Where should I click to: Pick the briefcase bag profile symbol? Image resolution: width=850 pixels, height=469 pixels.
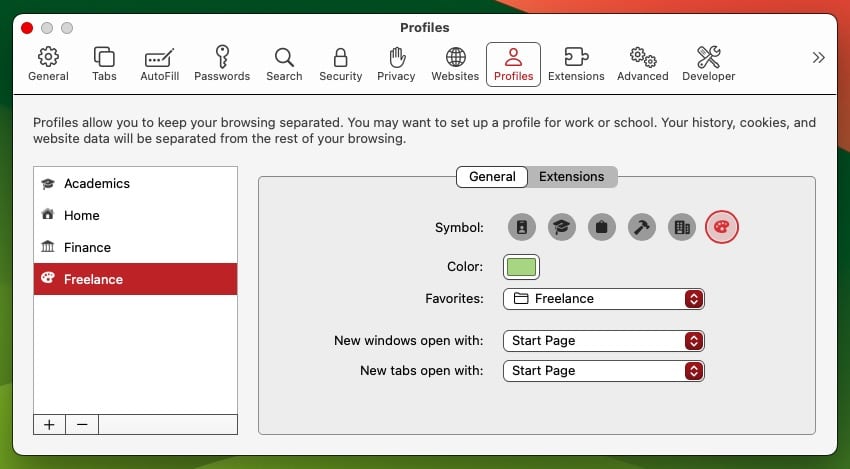point(602,228)
